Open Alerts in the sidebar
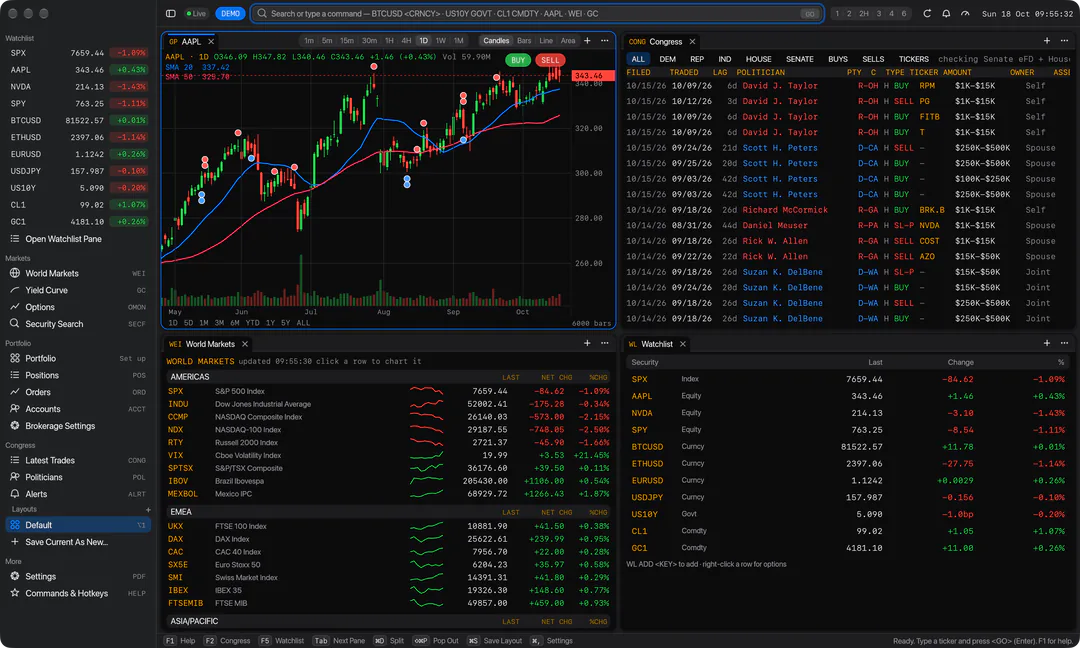Image resolution: width=1080 pixels, height=648 pixels. pos(77,494)
